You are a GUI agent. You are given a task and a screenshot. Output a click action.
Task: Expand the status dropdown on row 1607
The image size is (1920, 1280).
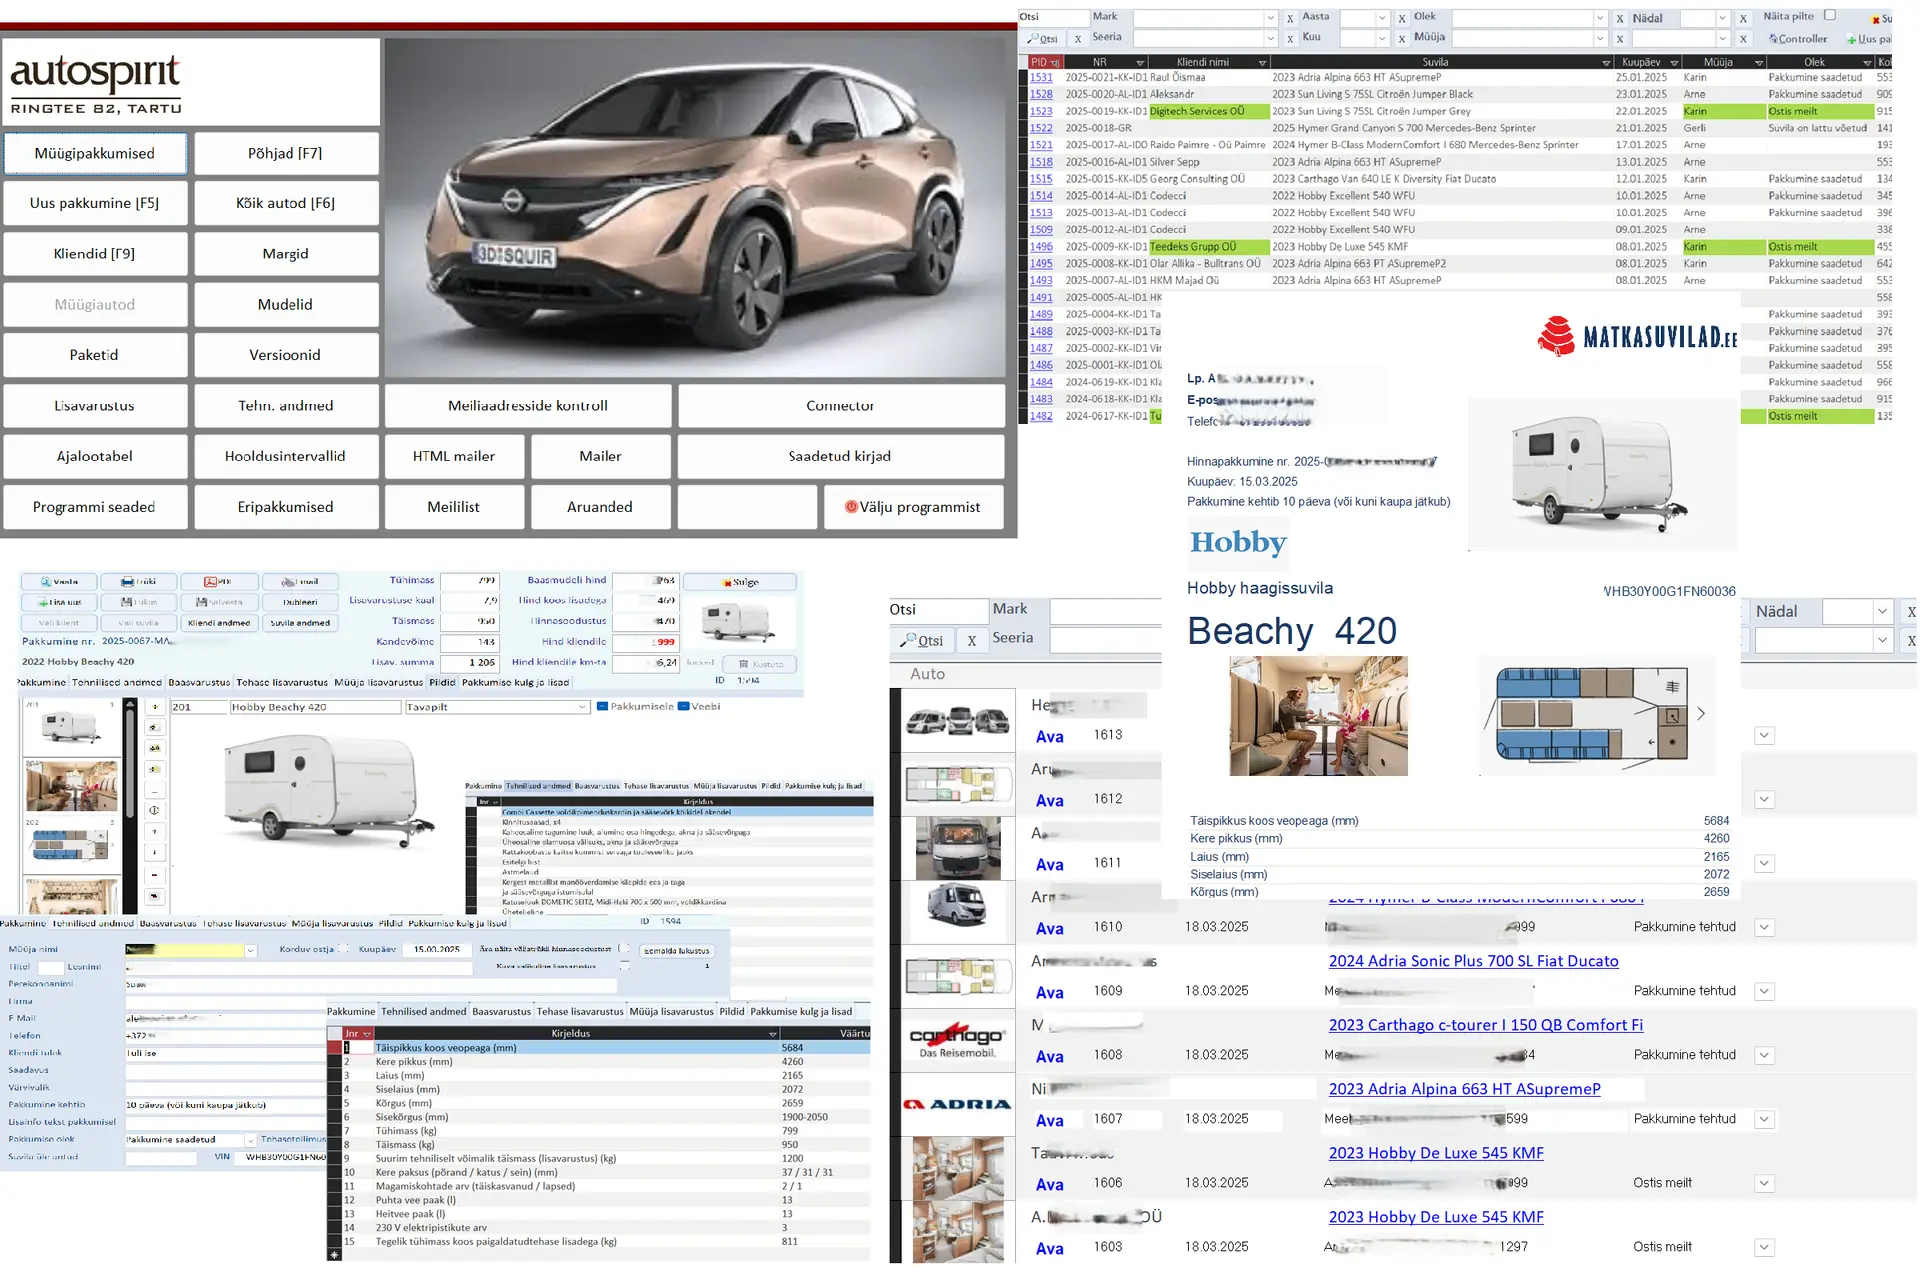tap(1765, 1119)
